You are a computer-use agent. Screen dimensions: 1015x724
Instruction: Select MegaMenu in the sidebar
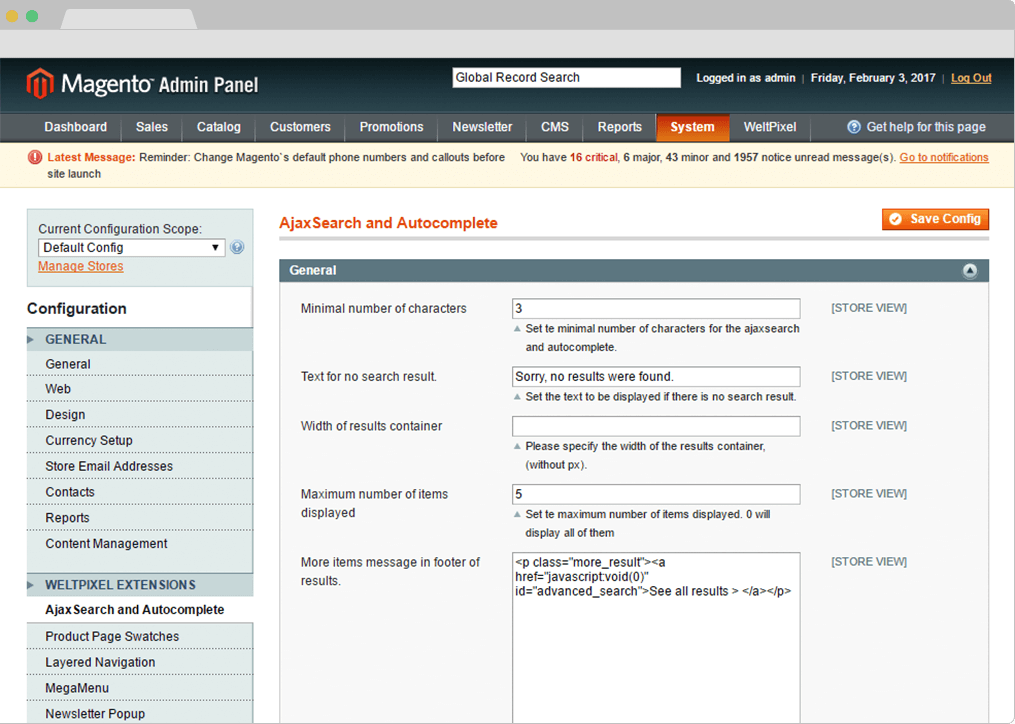(140, 688)
